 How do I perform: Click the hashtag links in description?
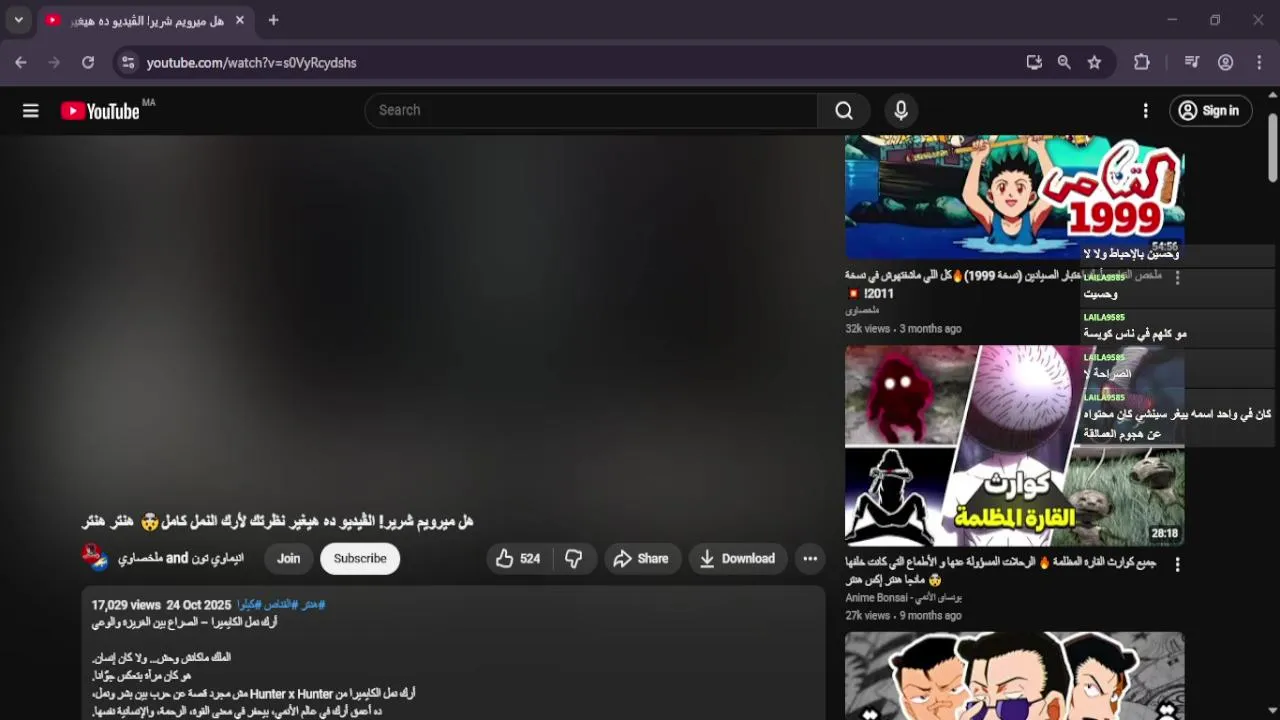point(281,605)
